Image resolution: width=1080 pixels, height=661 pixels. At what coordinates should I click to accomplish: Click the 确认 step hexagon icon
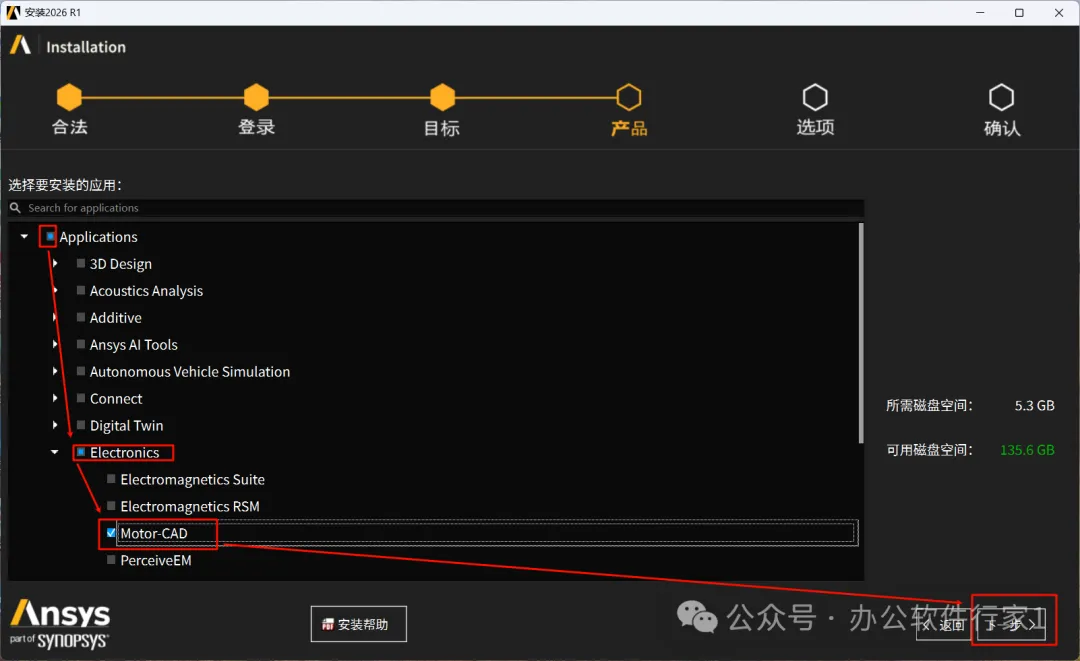coord(1001,97)
